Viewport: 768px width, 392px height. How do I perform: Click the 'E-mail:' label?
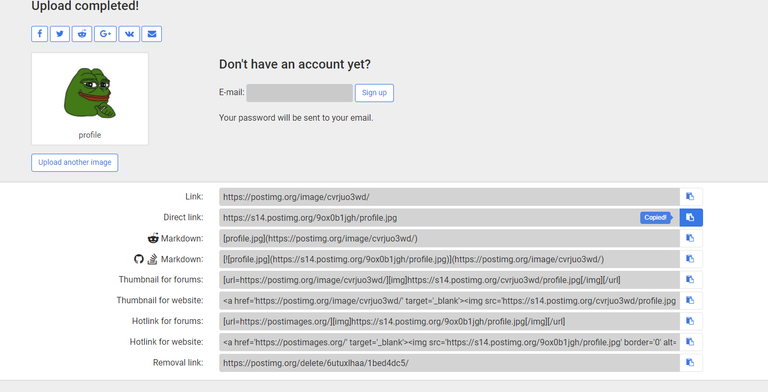pos(232,92)
